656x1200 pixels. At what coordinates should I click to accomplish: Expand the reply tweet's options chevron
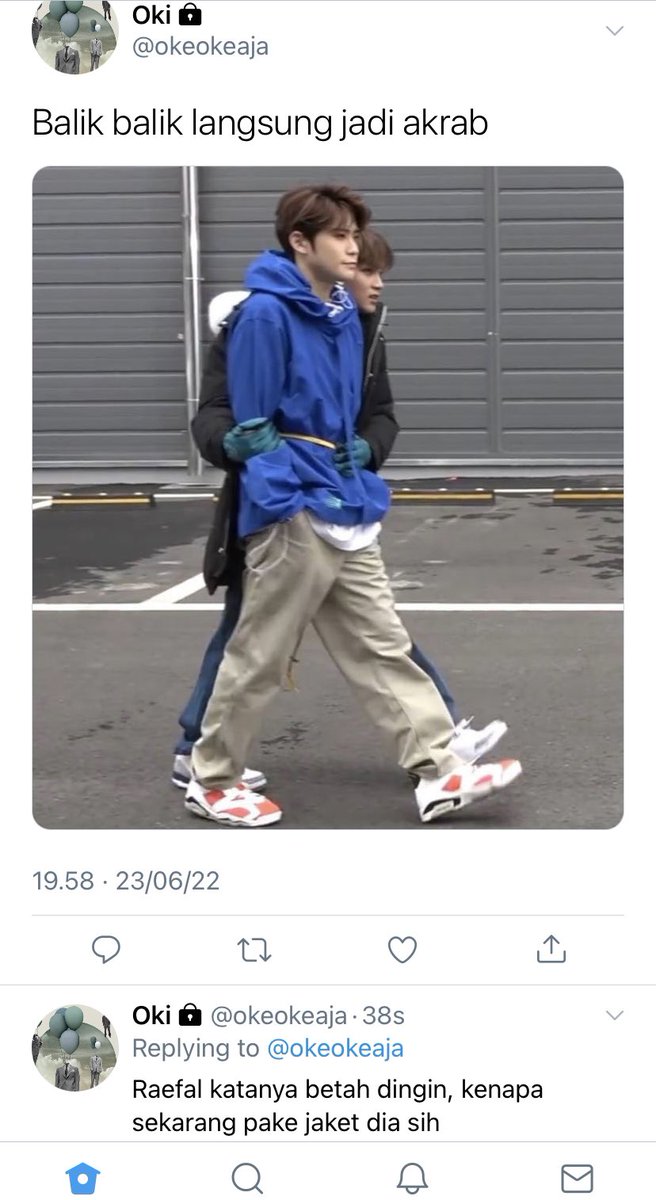pos(615,1016)
